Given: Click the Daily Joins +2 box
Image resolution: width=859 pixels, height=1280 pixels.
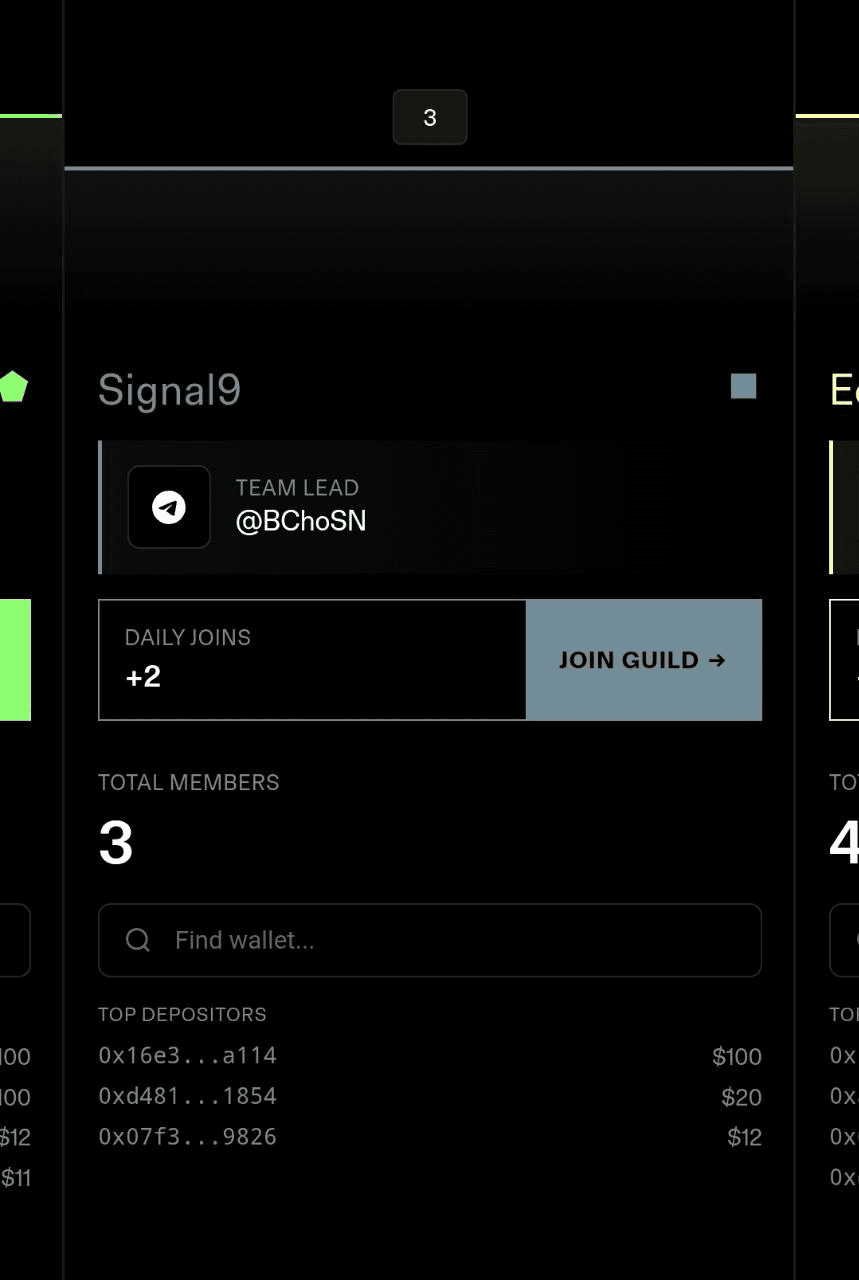Looking at the screenshot, I should (x=312, y=660).
